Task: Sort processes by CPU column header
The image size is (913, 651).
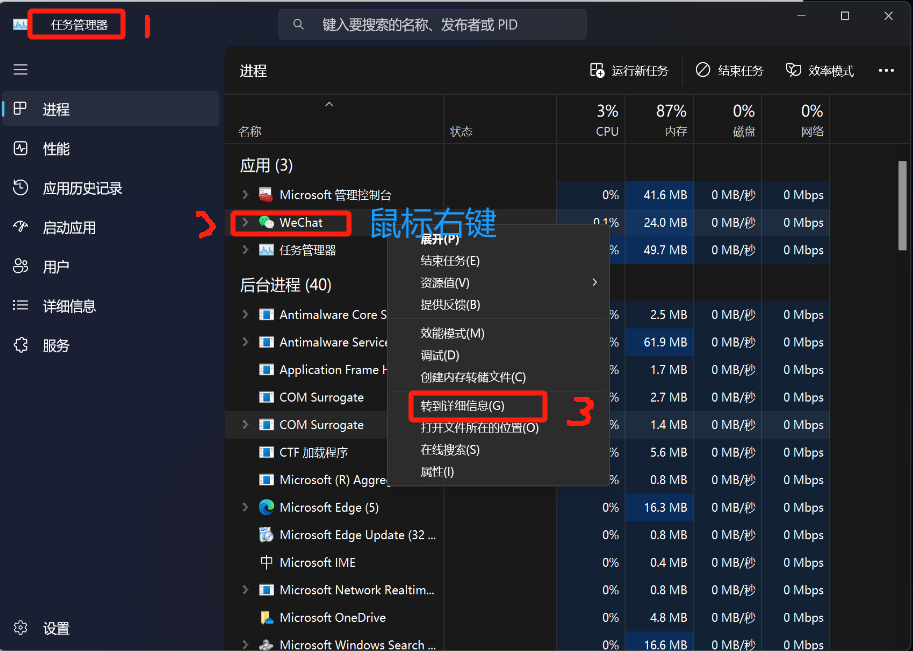Action: tap(591, 119)
